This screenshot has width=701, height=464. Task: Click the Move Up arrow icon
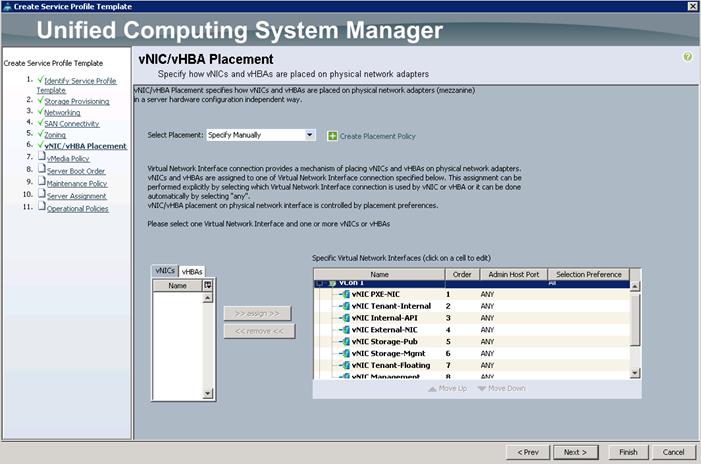click(x=432, y=389)
